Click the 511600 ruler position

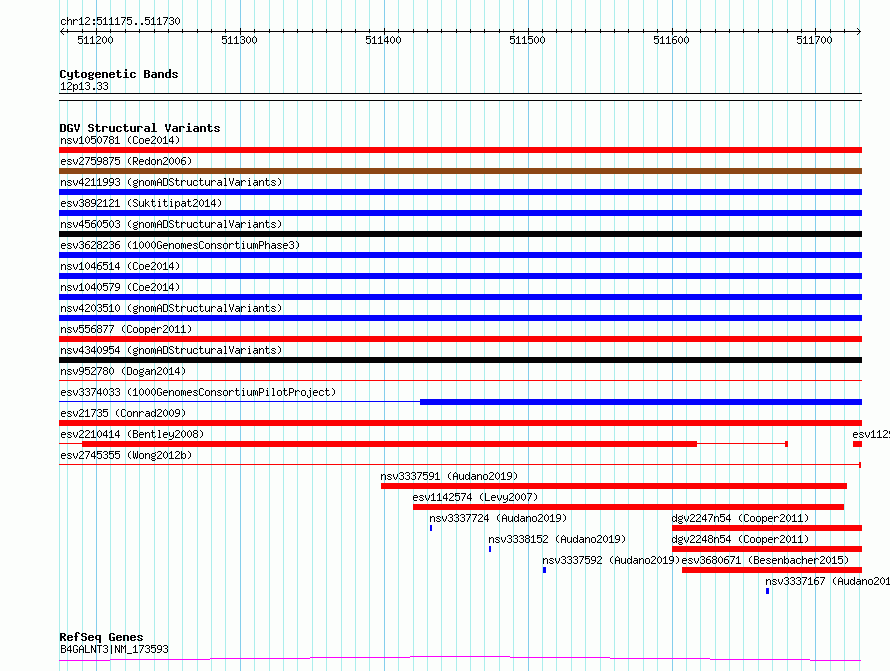point(671,40)
